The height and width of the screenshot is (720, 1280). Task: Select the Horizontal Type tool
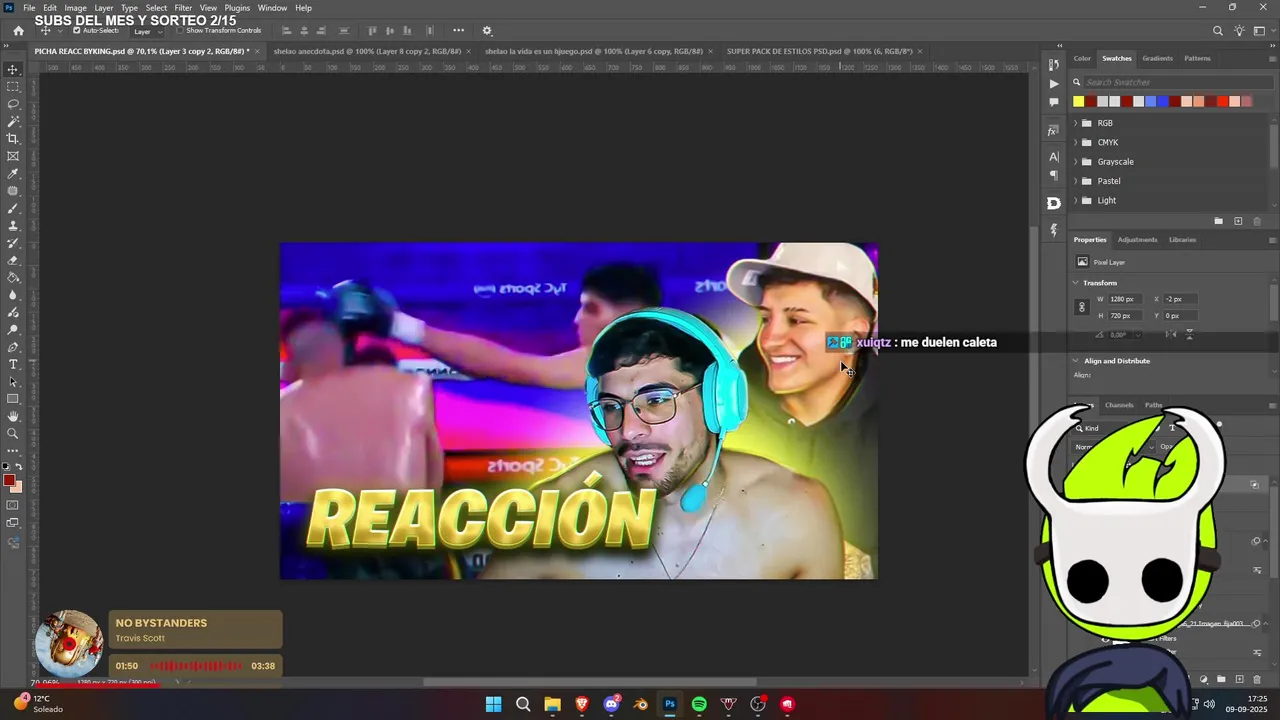(13, 364)
